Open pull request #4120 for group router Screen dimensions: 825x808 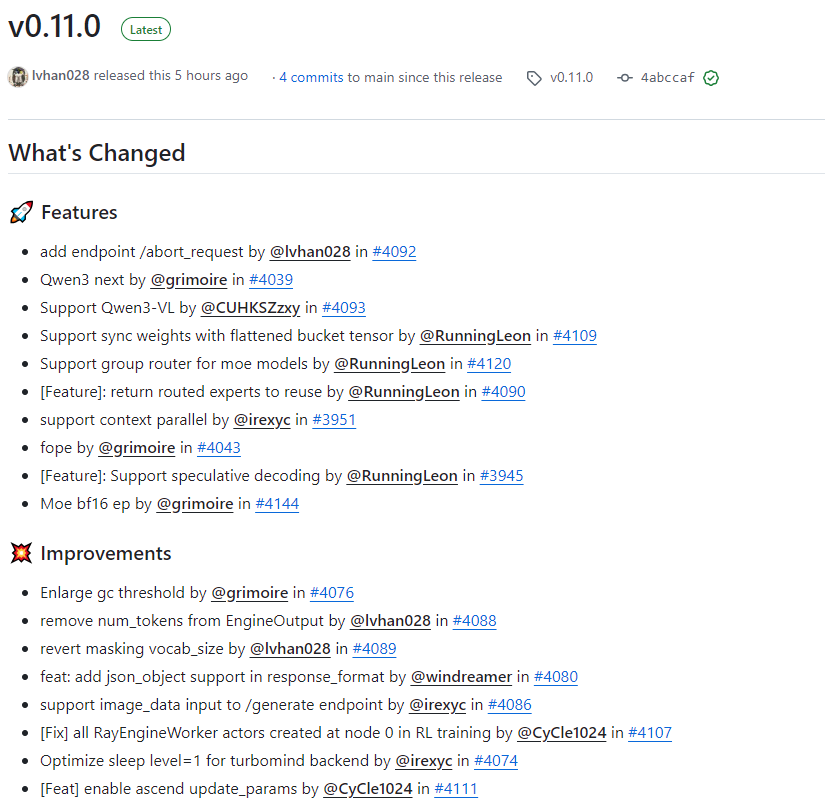coord(489,364)
